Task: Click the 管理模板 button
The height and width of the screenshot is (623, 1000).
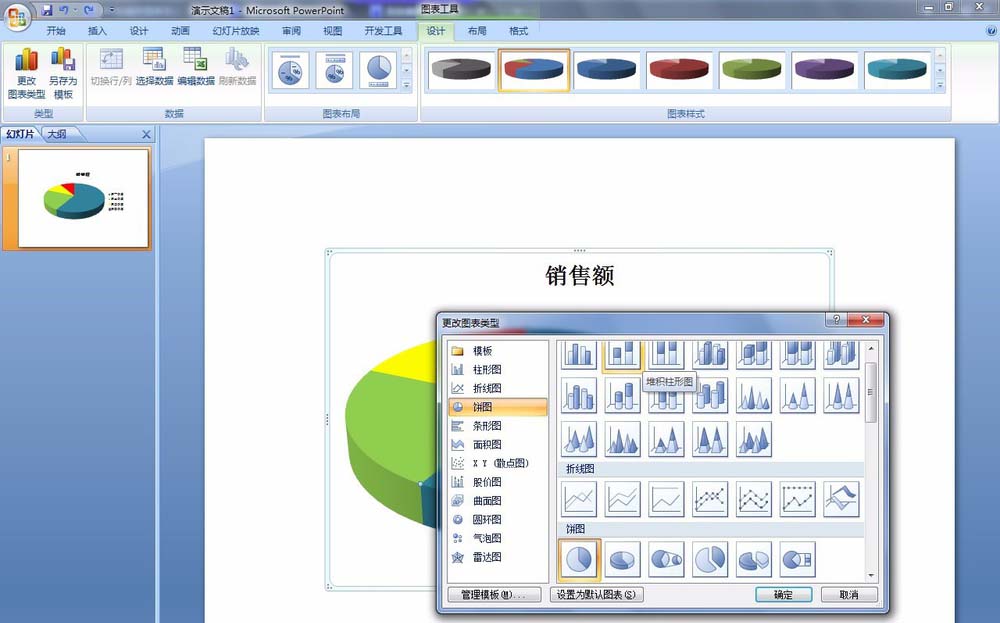Action: coord(492,595)
